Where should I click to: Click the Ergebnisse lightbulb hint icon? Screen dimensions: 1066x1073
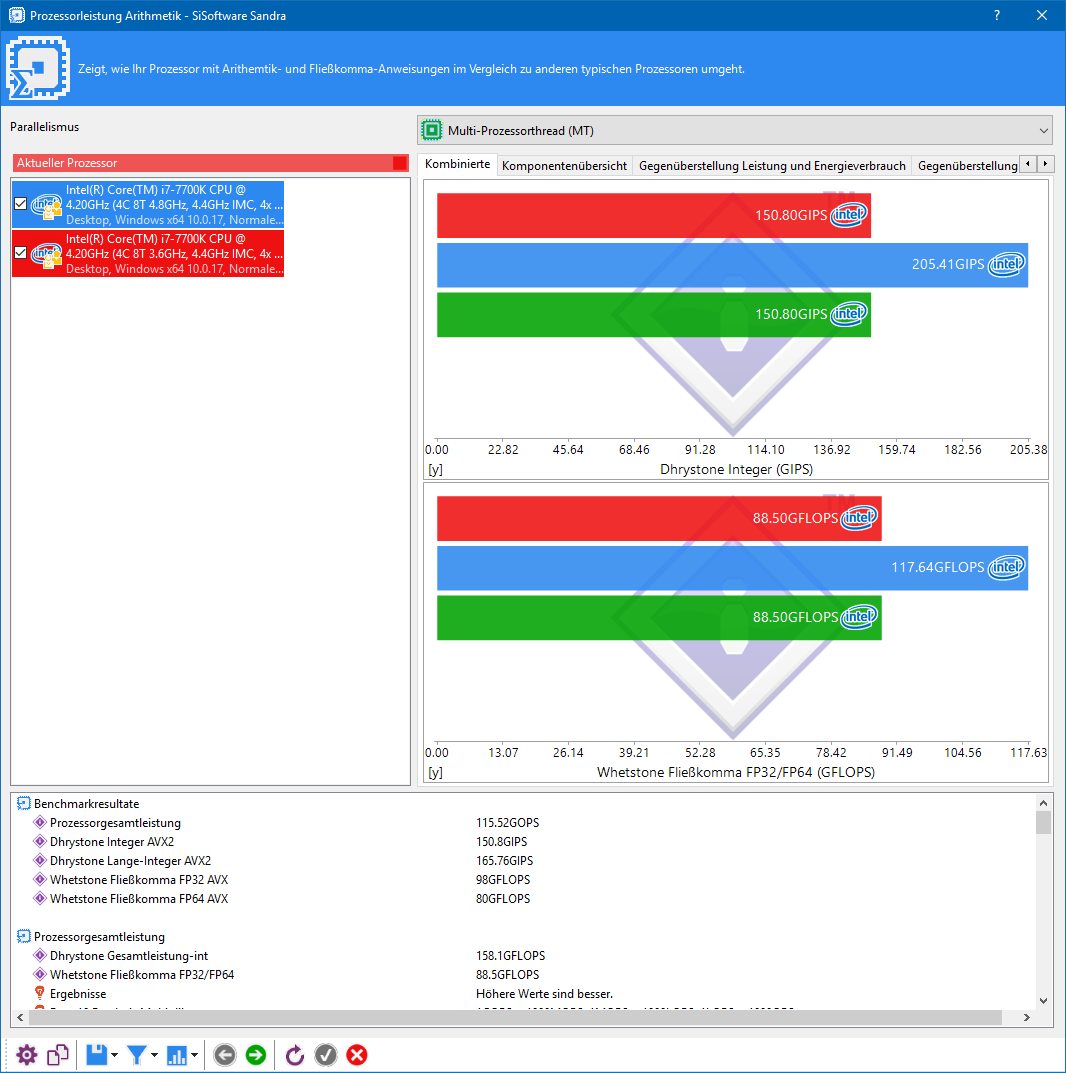(x=40, y=993)
